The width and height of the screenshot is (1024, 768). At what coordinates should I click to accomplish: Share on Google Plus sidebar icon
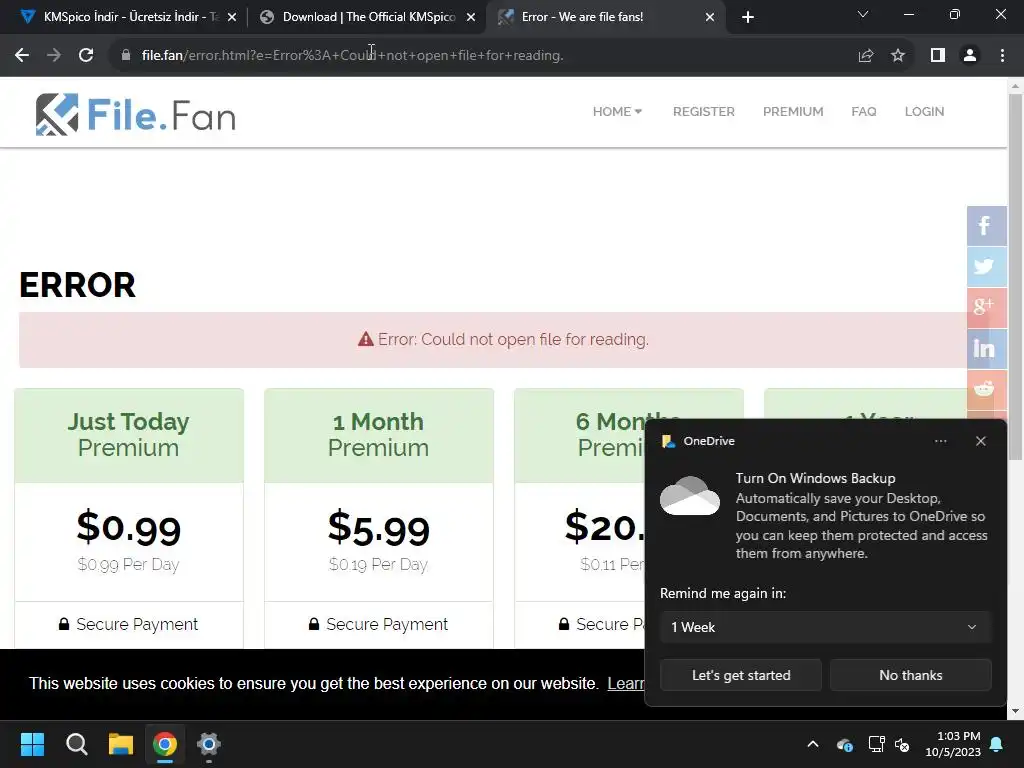[985, 307]
